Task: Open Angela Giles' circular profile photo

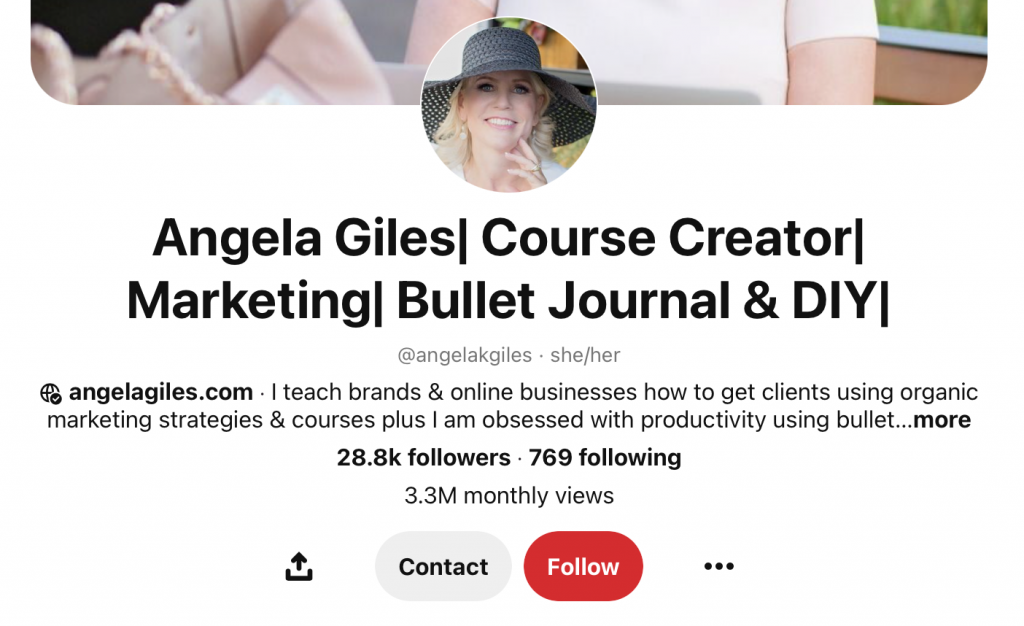Action: tap(509, 104)
